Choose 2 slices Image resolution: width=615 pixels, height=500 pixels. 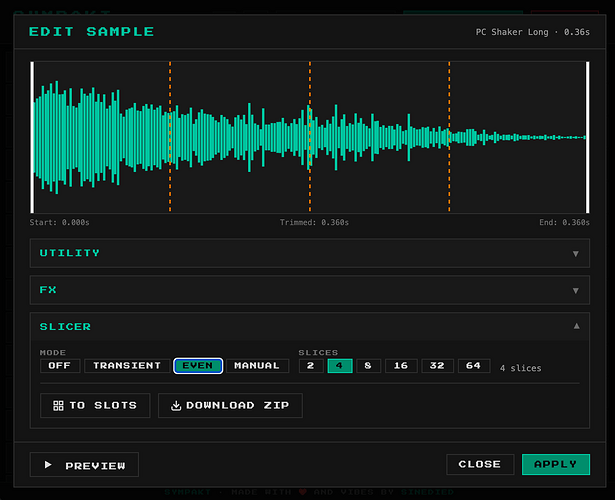[x=311, y=365]
